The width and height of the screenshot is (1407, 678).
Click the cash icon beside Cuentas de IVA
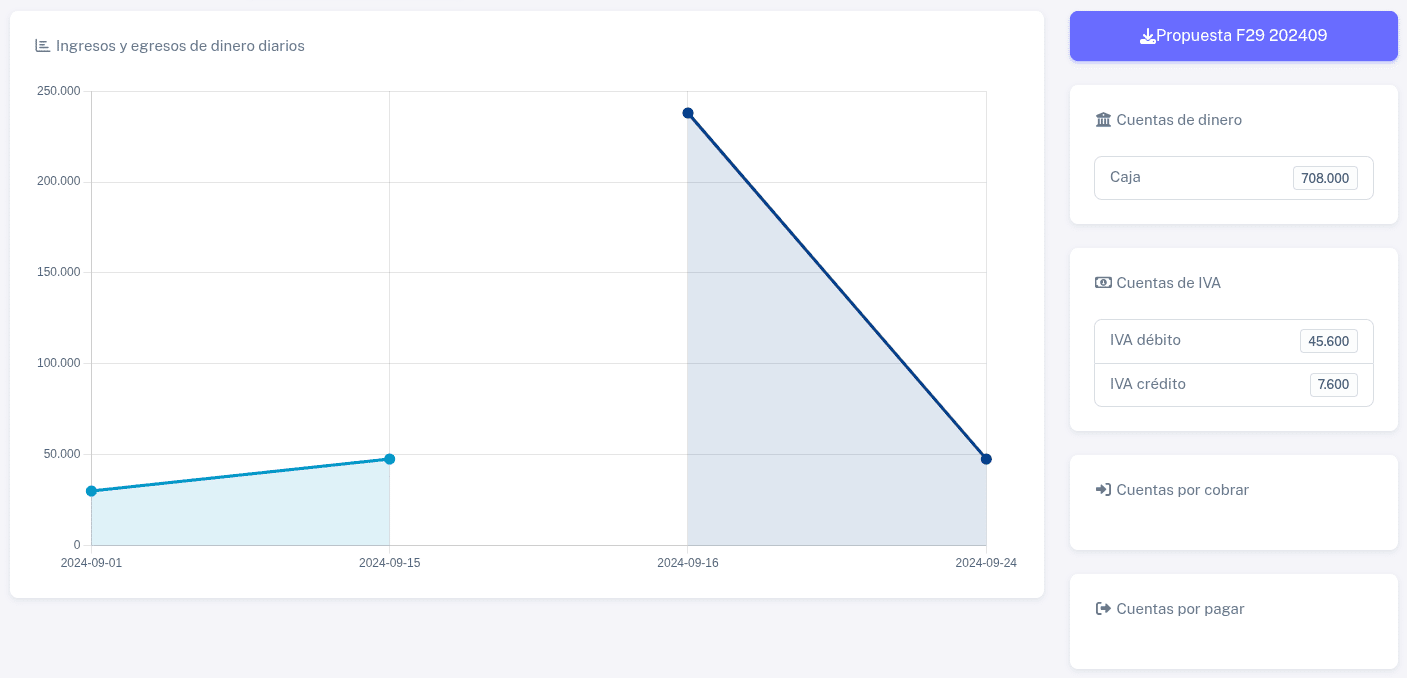pos(1103,282)
